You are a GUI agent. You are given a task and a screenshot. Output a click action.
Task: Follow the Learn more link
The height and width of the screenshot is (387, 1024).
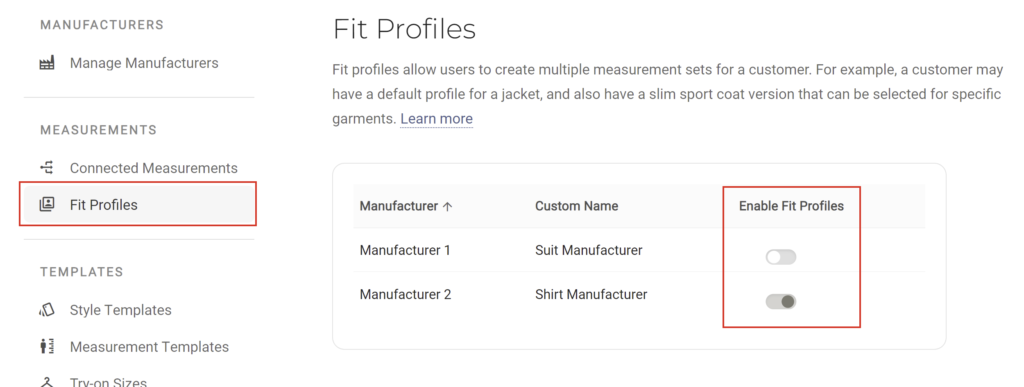pyautogui.click(x=436, y=119)
